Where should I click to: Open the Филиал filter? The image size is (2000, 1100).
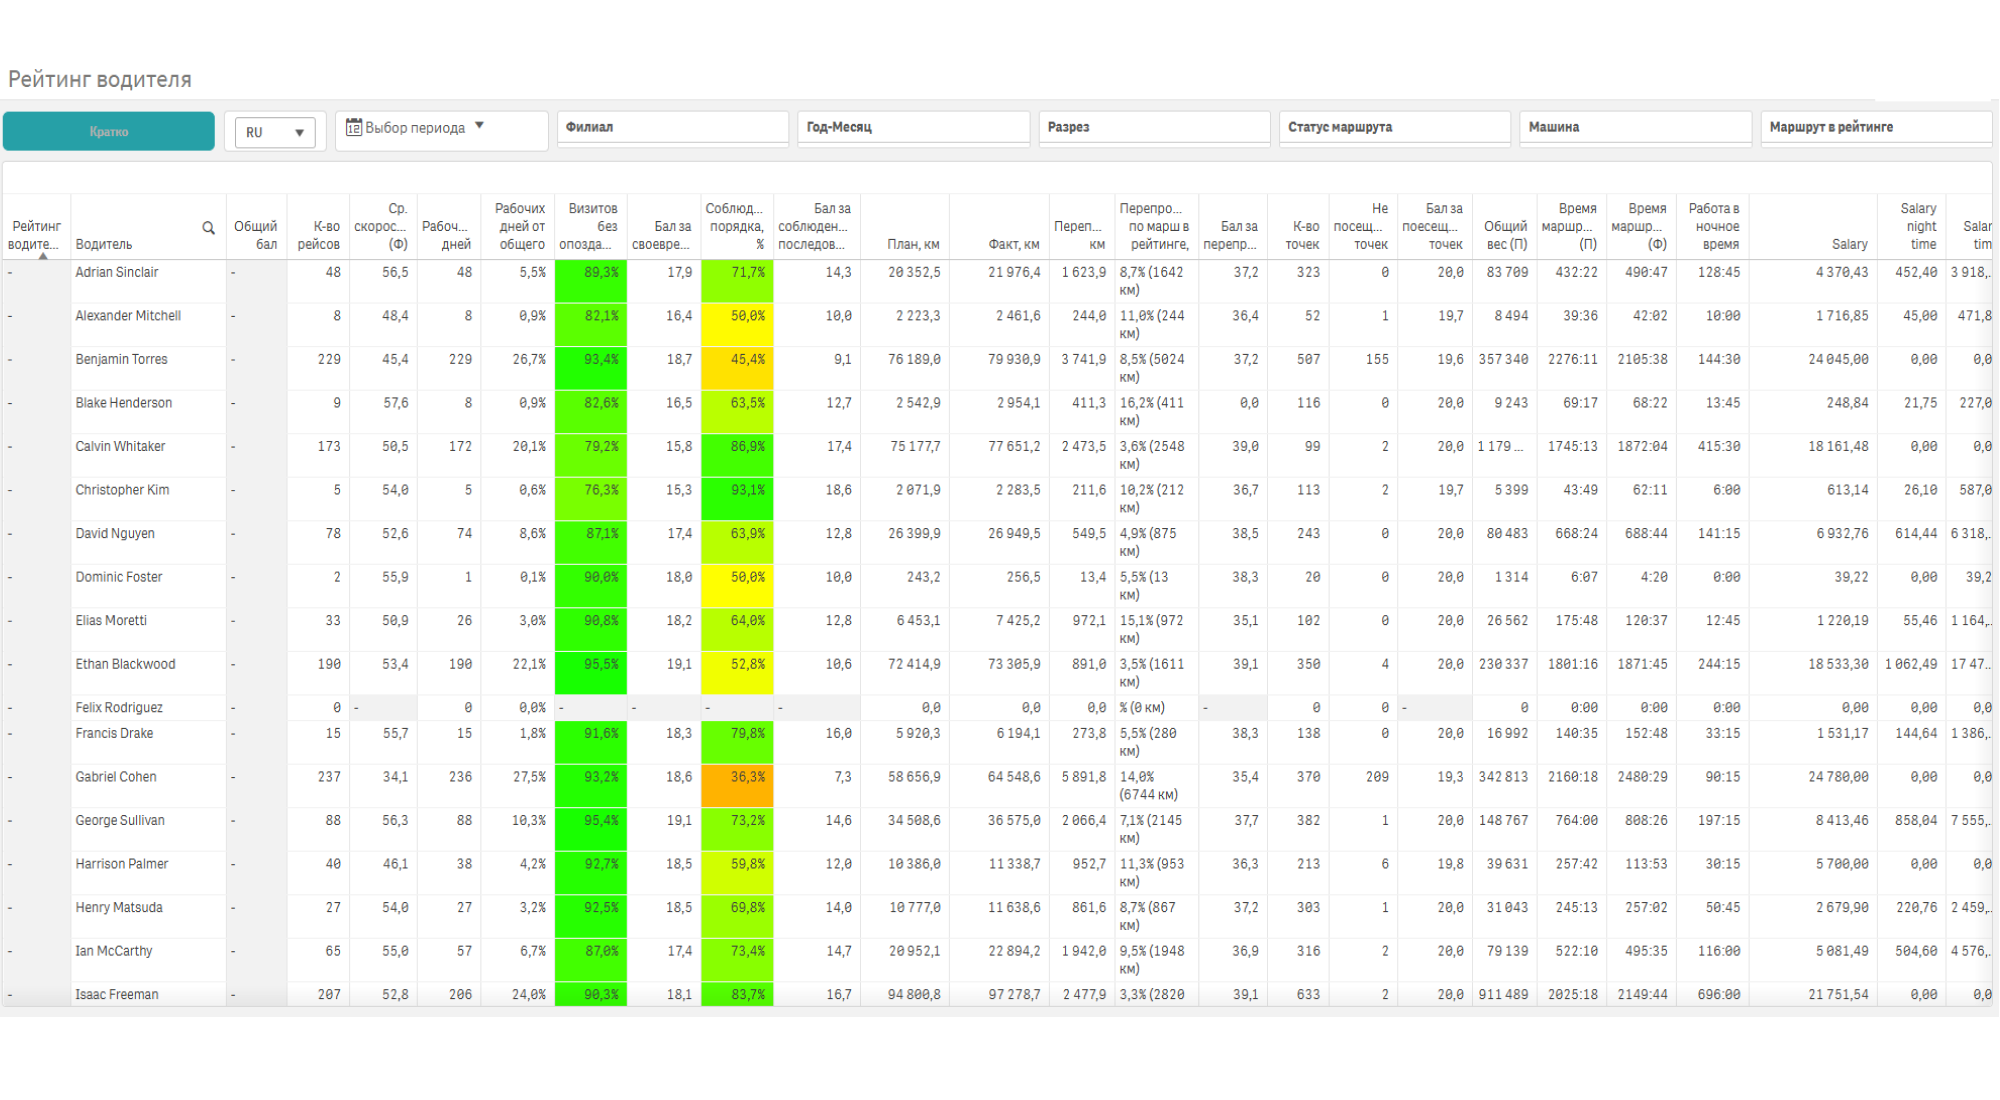point(673,127)
